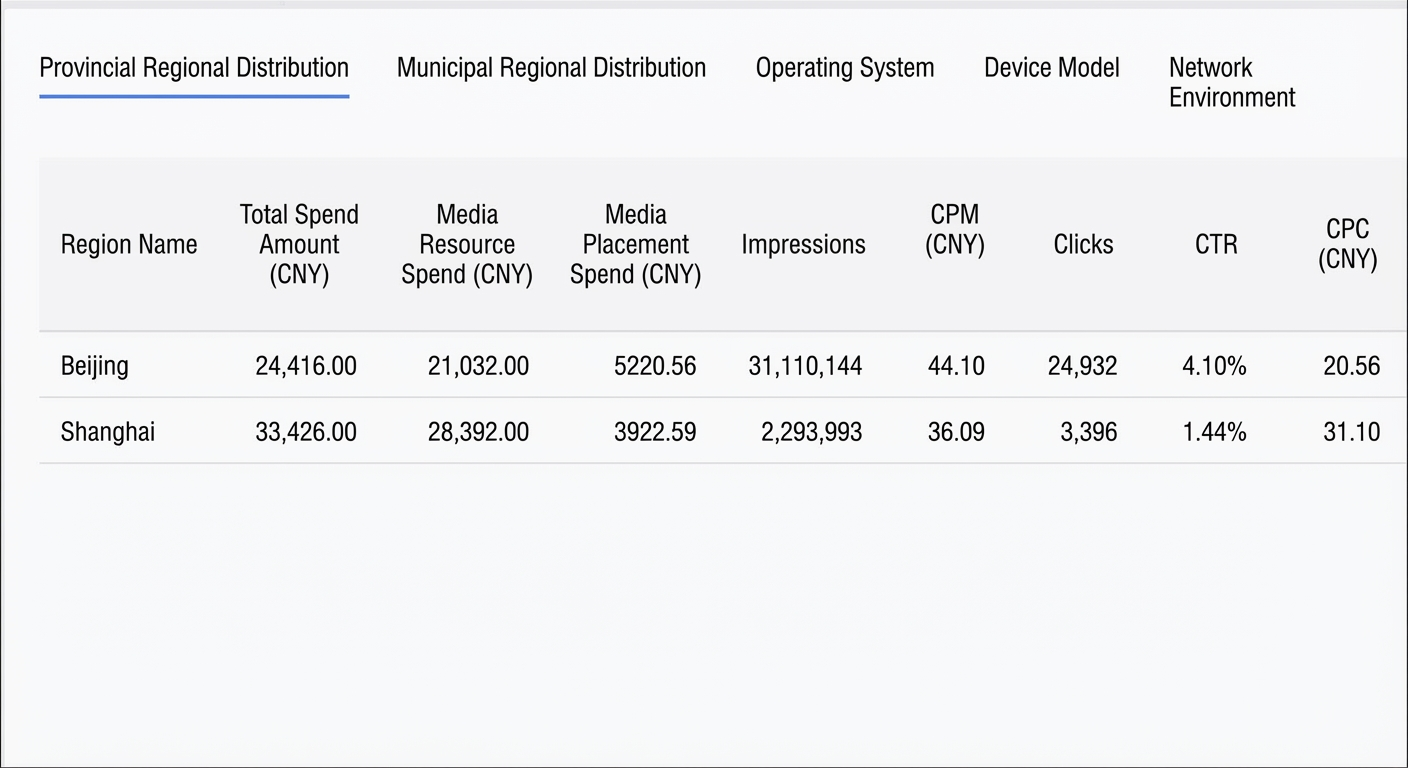The width and height of the screenshot is (1408, 768).
Task: Click Media Placement Spend column header
Action: (x=636, y=244)
